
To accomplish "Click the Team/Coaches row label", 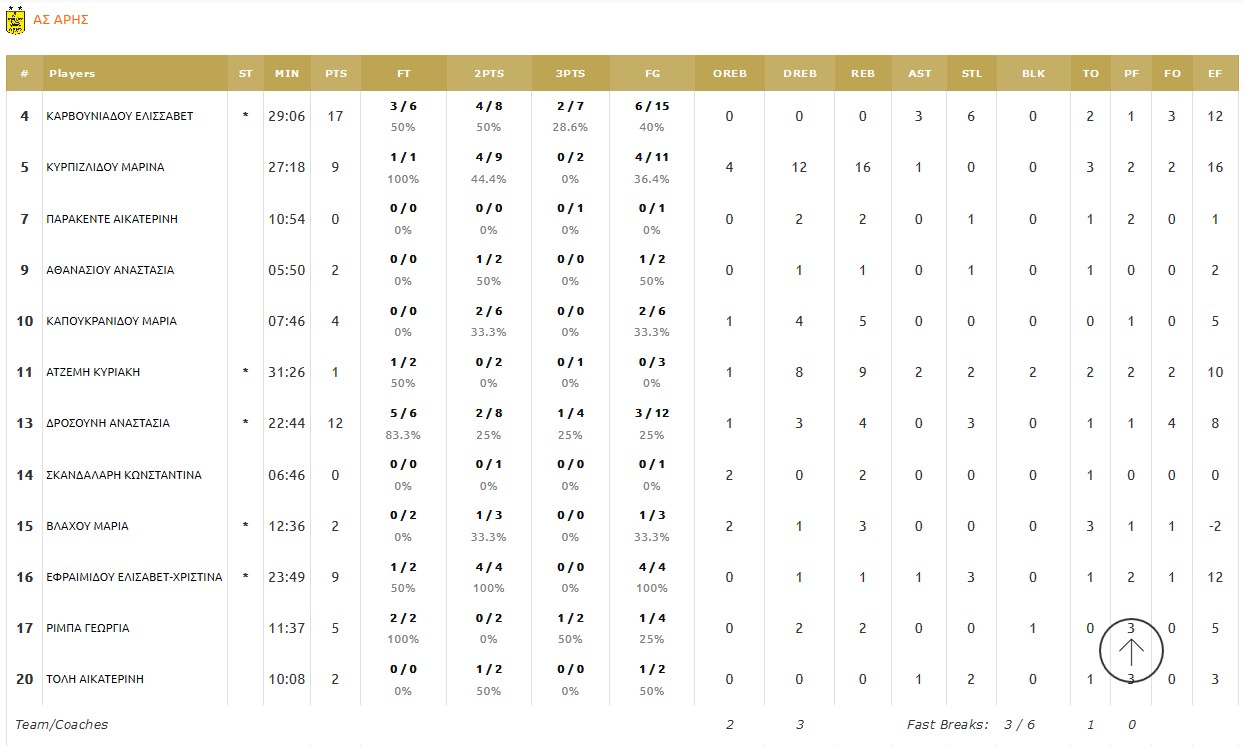I will [x=62, y=725].
